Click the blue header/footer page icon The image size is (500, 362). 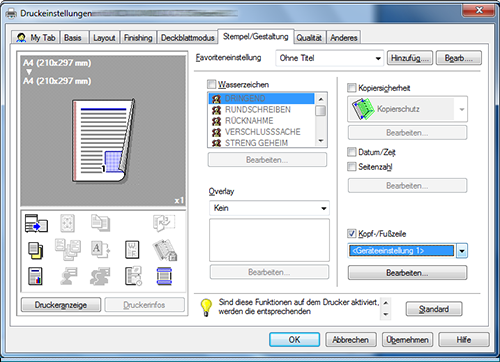tap(164, 276)
